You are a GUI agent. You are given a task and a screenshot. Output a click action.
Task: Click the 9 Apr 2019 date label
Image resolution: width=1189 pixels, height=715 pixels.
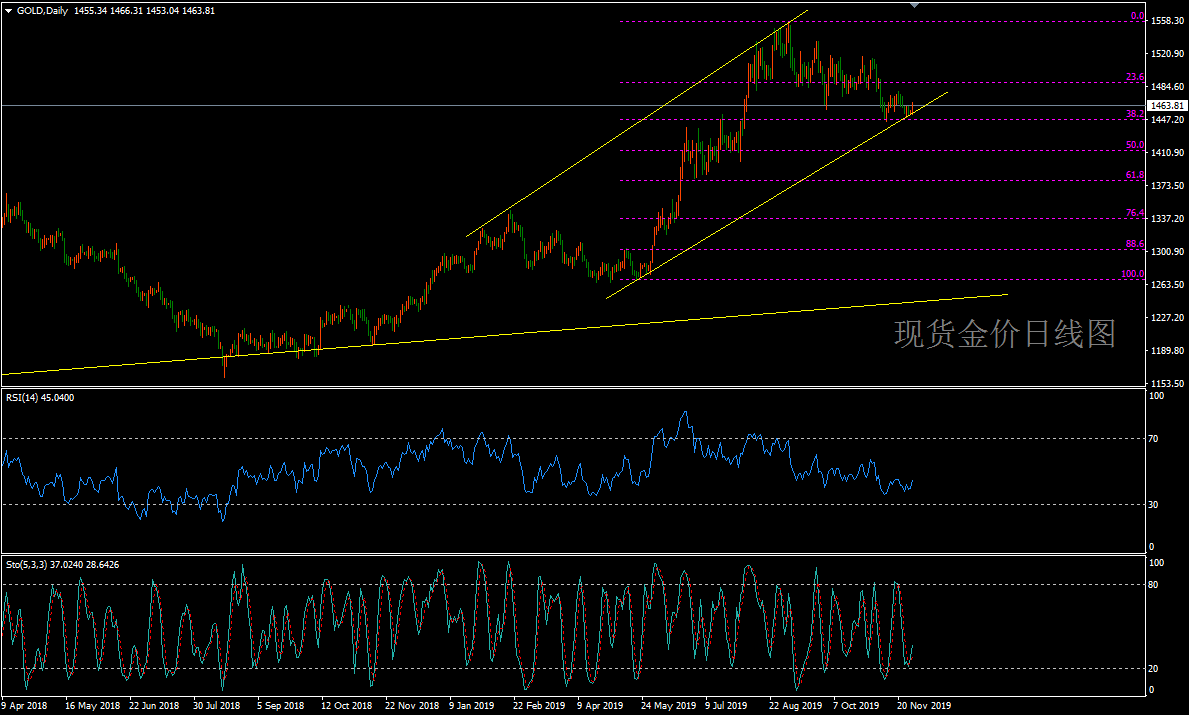tap(600, 706)
